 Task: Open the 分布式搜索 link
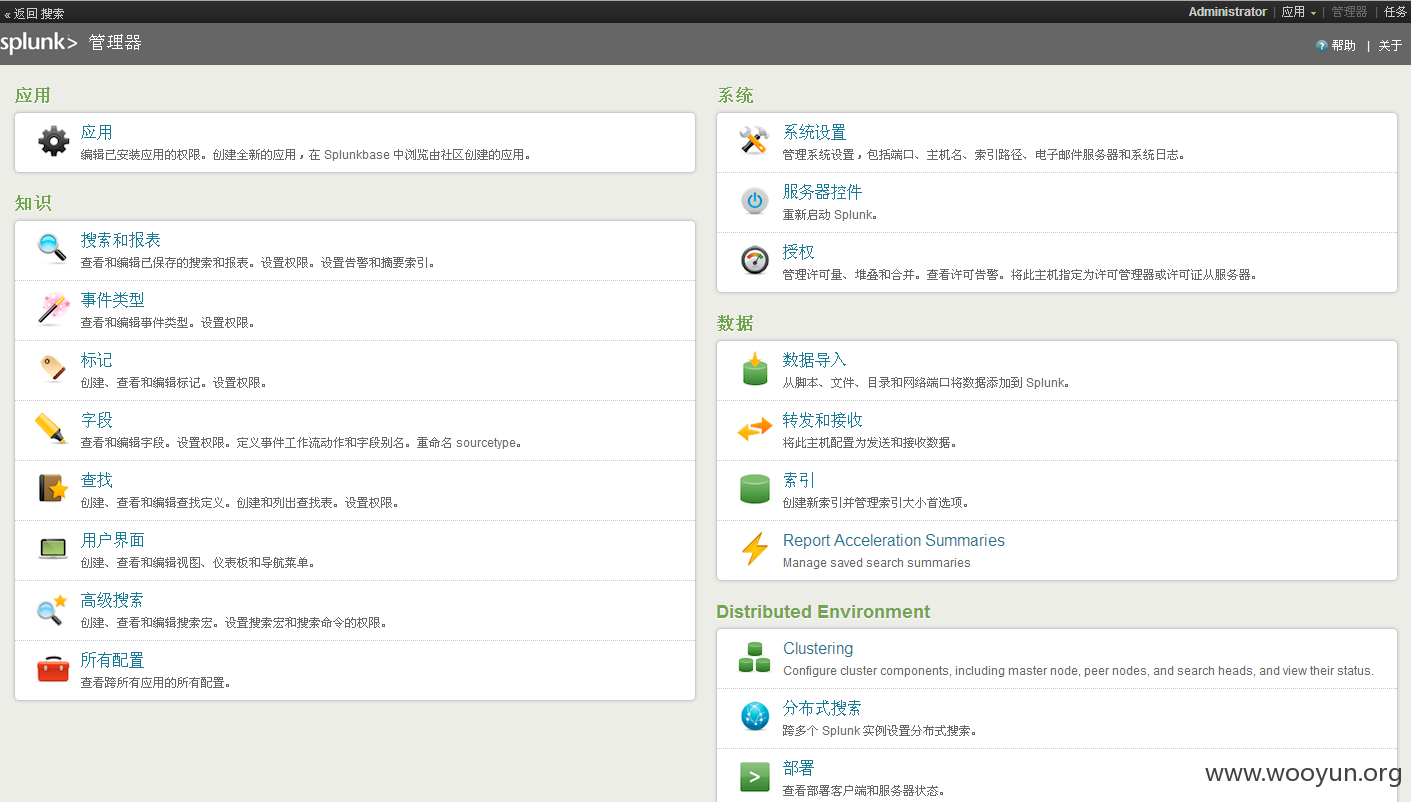822,708
